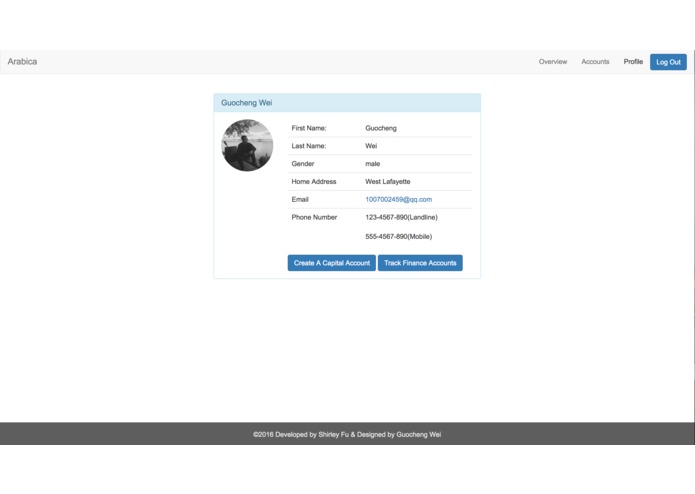Click the ©2016 footer credit text
This screenshot has height=494, width=695.
[347, 435]
